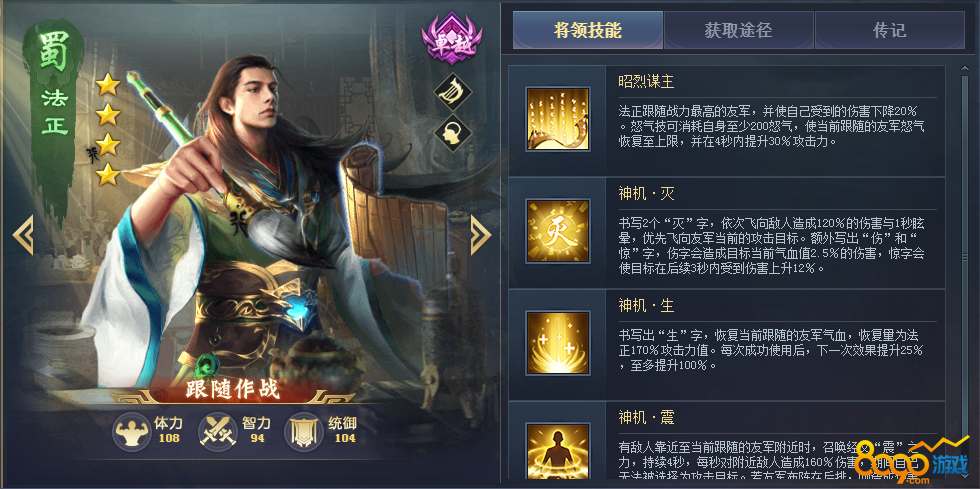Image resolution: width=980 pixels, height=489 pixels.
Task: Select the 神机·灭 skill icon
Action: click(x=558, y=231)
